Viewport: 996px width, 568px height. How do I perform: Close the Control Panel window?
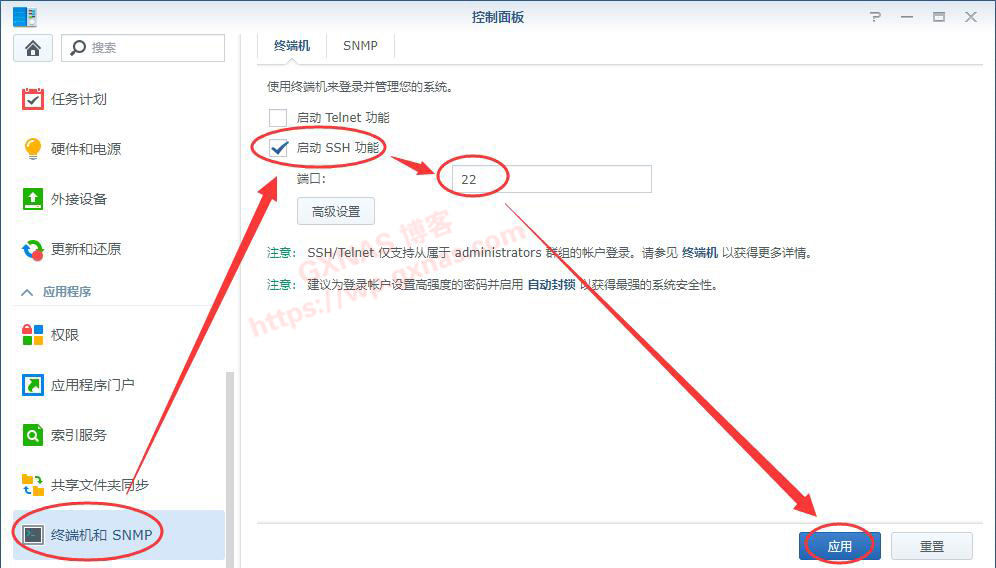click(971, 17)
